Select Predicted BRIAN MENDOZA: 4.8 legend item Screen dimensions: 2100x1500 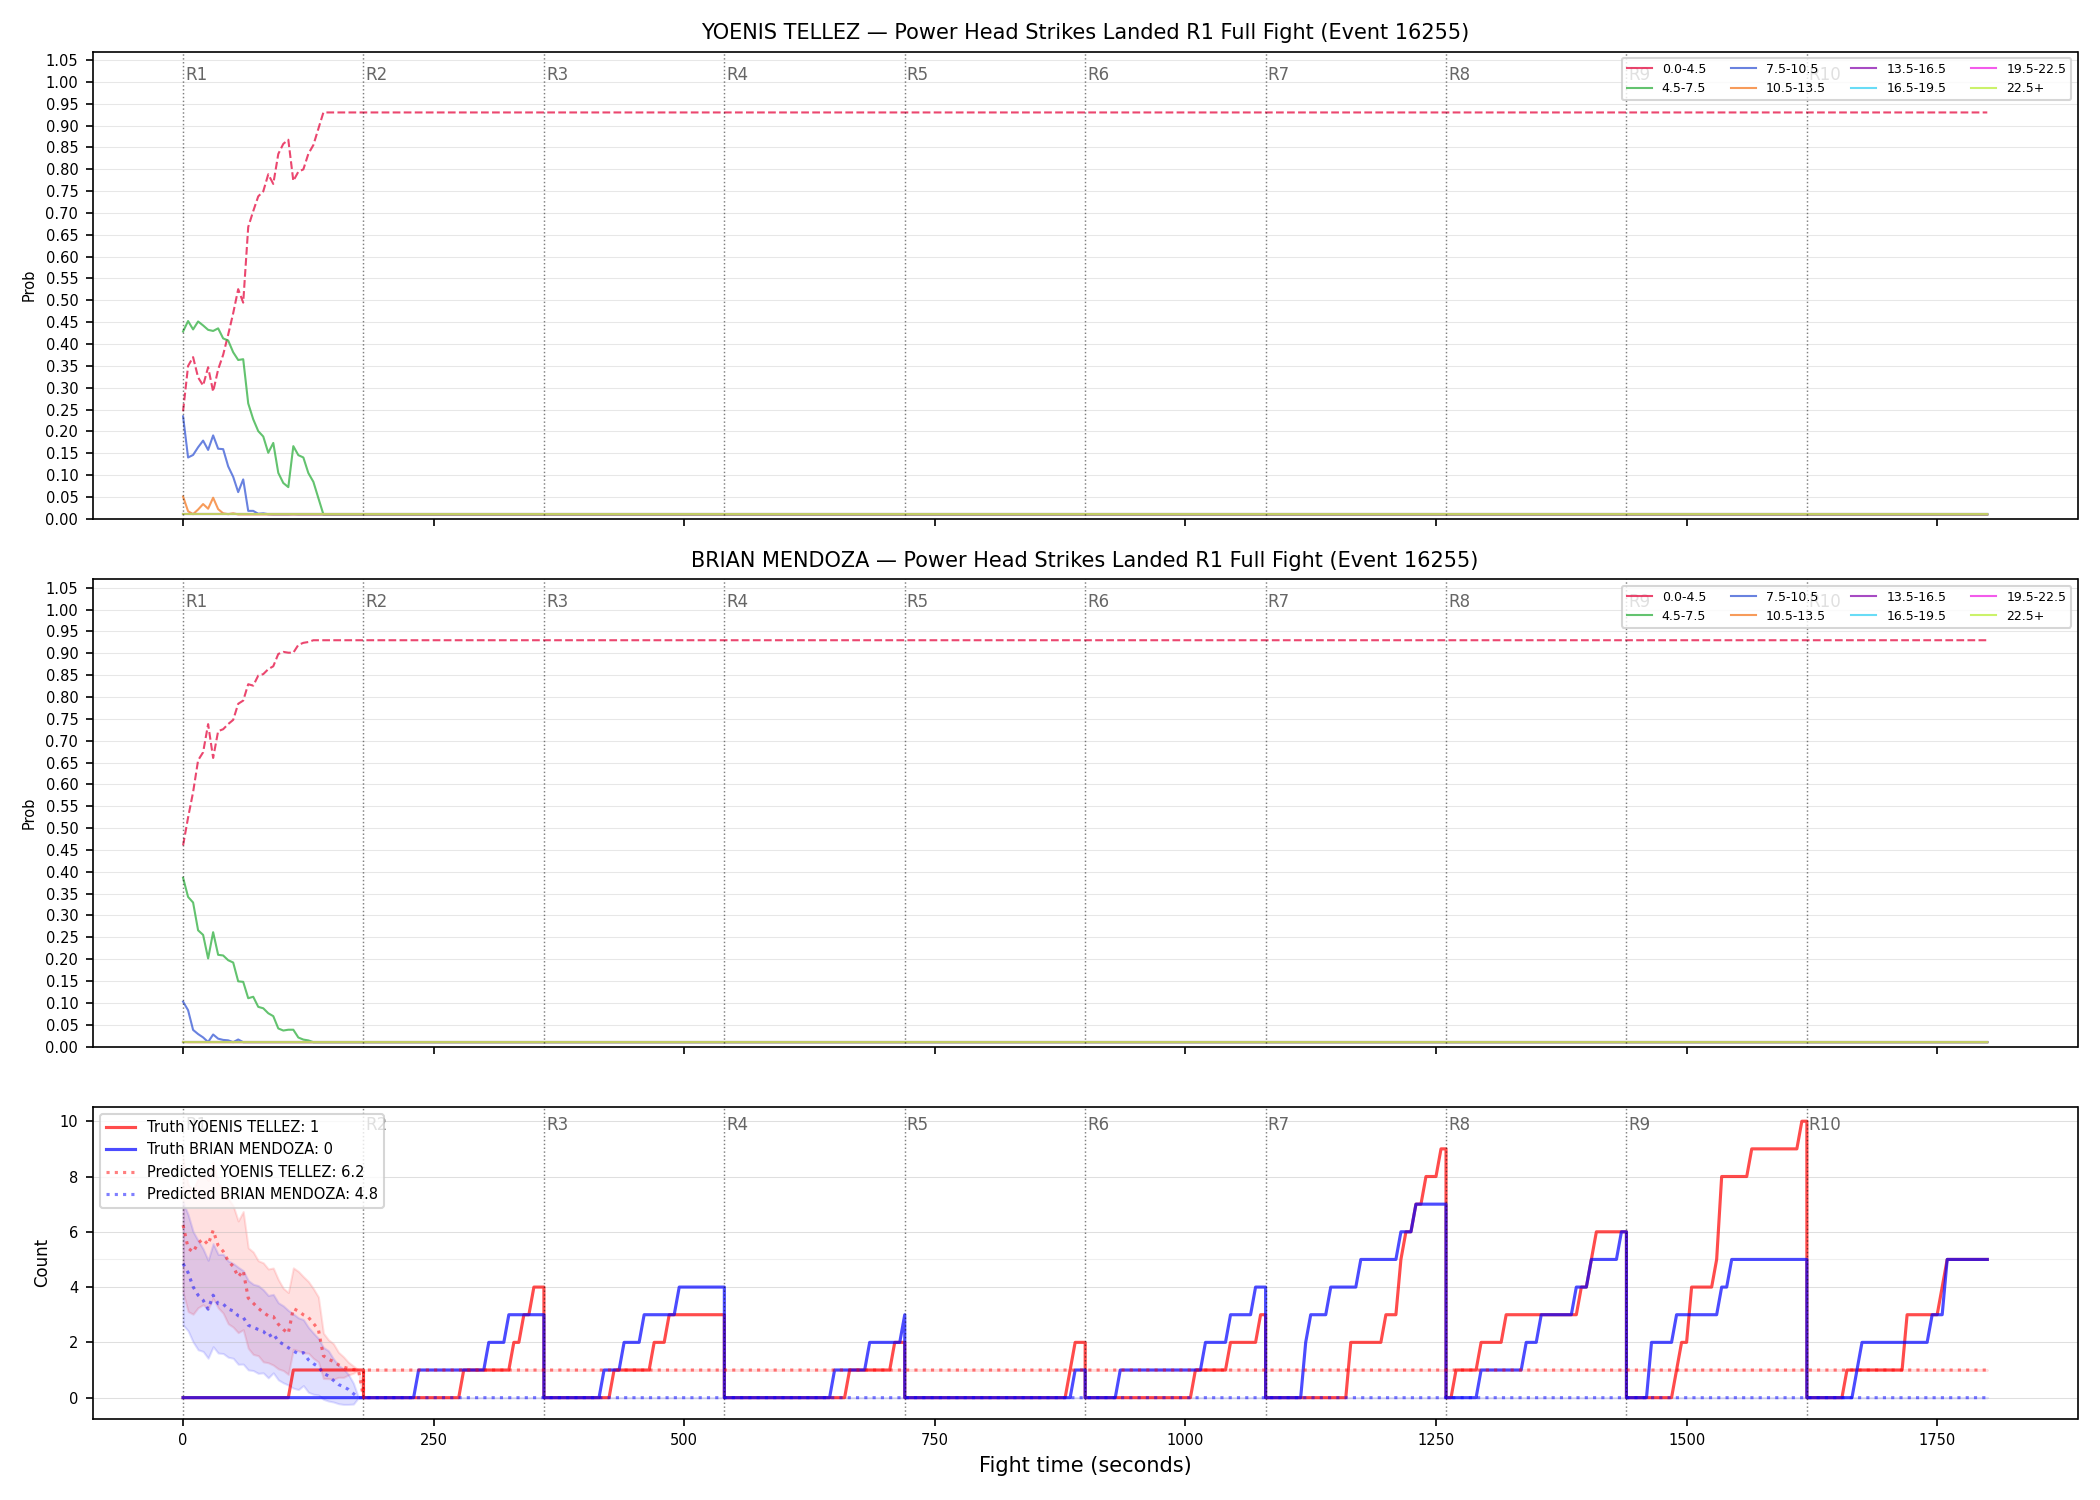(242, 1193)
